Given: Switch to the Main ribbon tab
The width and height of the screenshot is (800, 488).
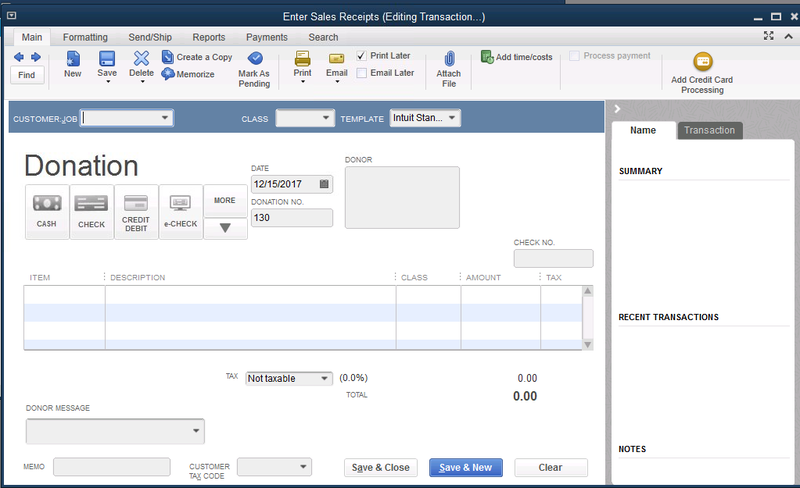Looking at the screenshot, I should coord(32,37).
